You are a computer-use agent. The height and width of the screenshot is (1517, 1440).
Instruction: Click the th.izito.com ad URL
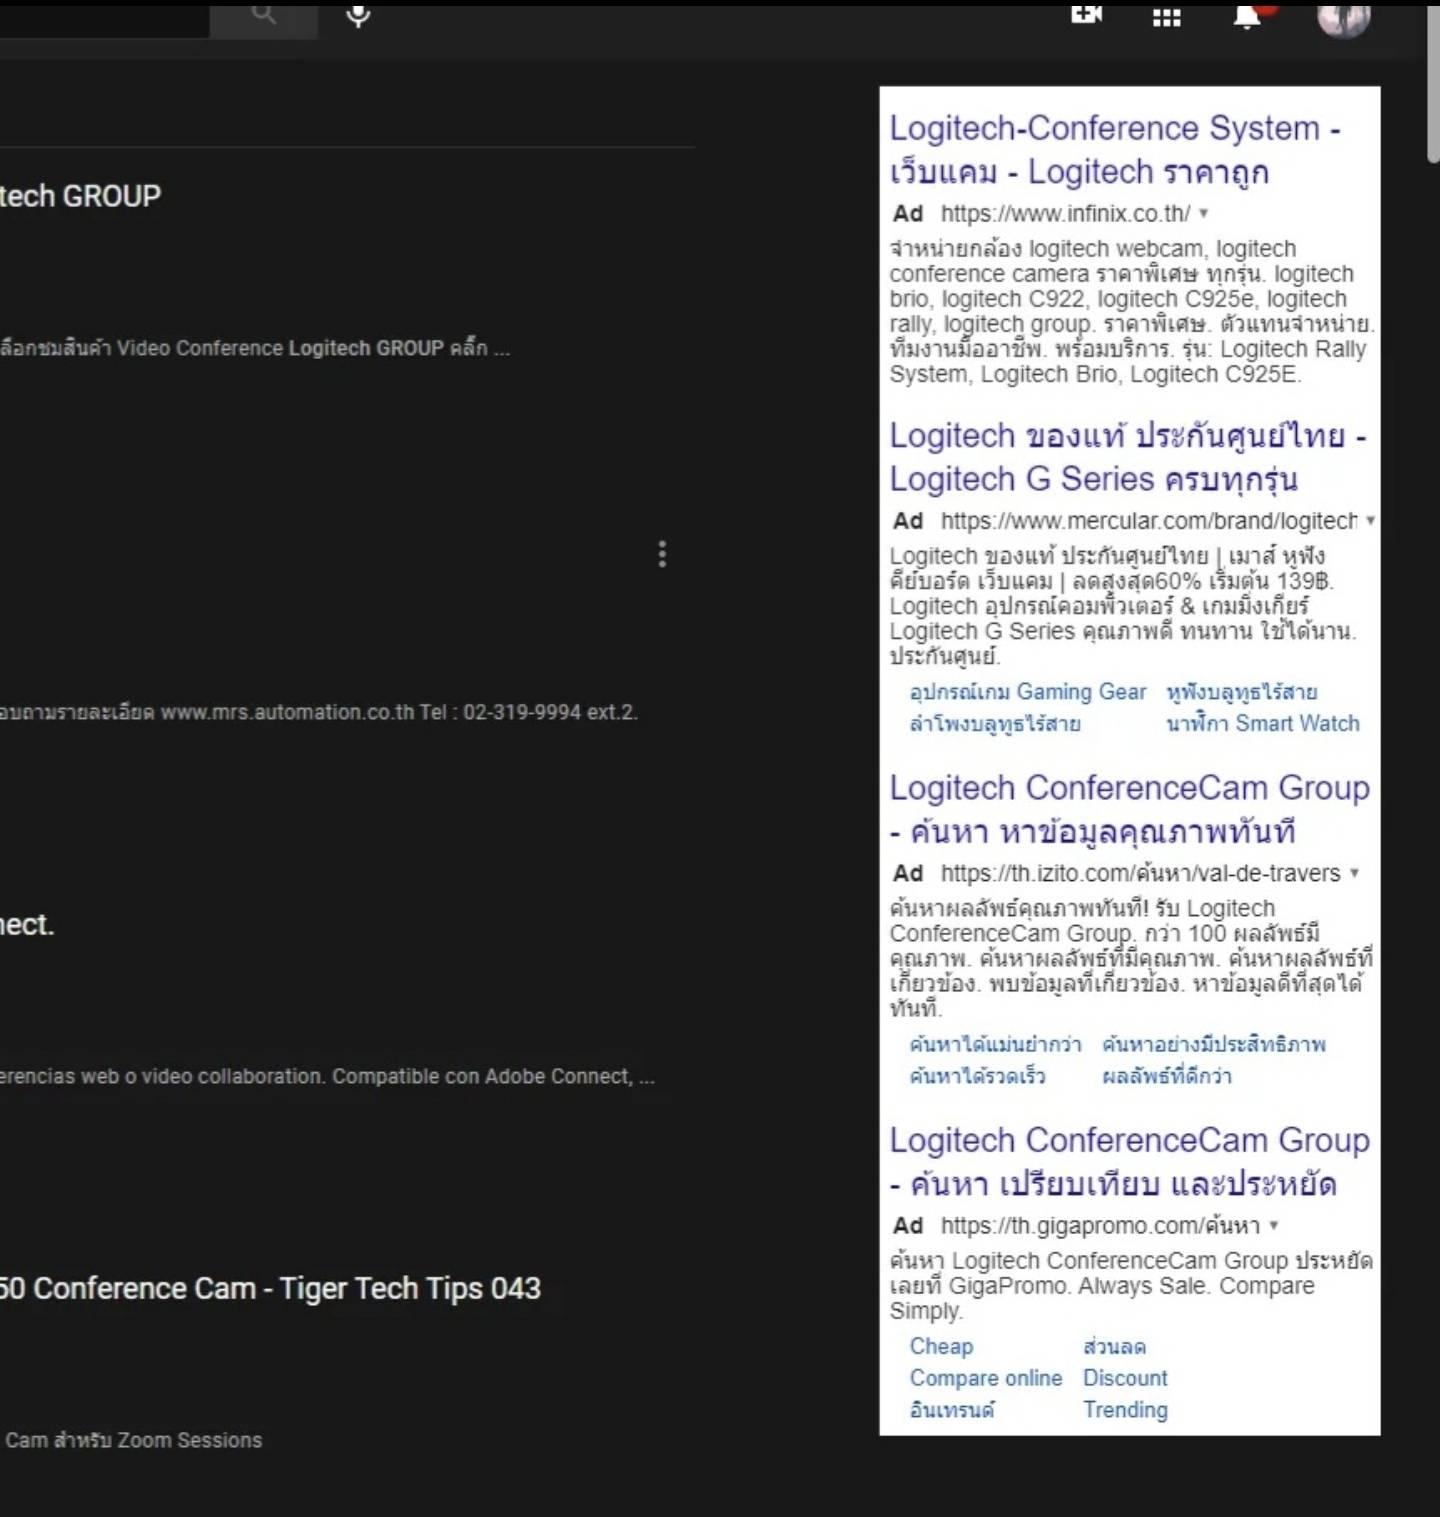coord(1140,873)
